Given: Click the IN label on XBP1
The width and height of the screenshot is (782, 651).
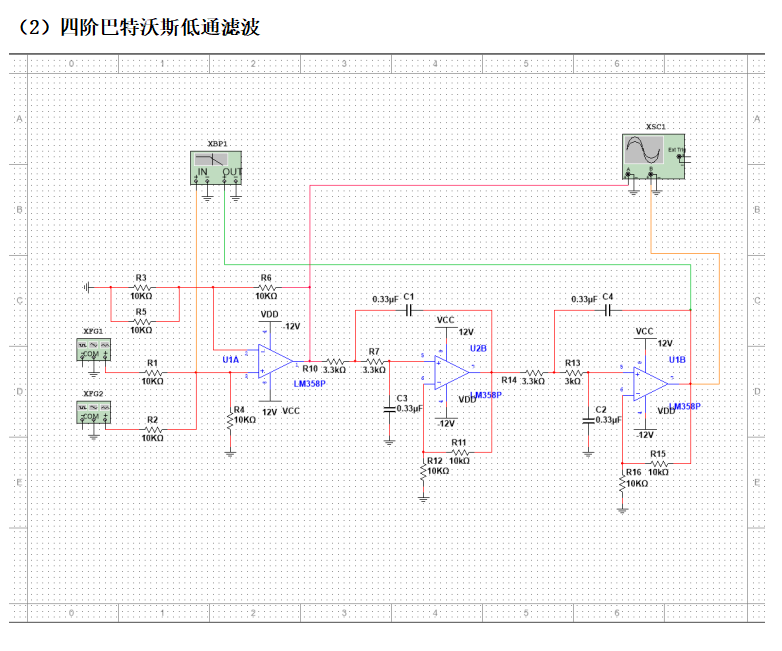Looking at the screenshot, I should [202, 172].
